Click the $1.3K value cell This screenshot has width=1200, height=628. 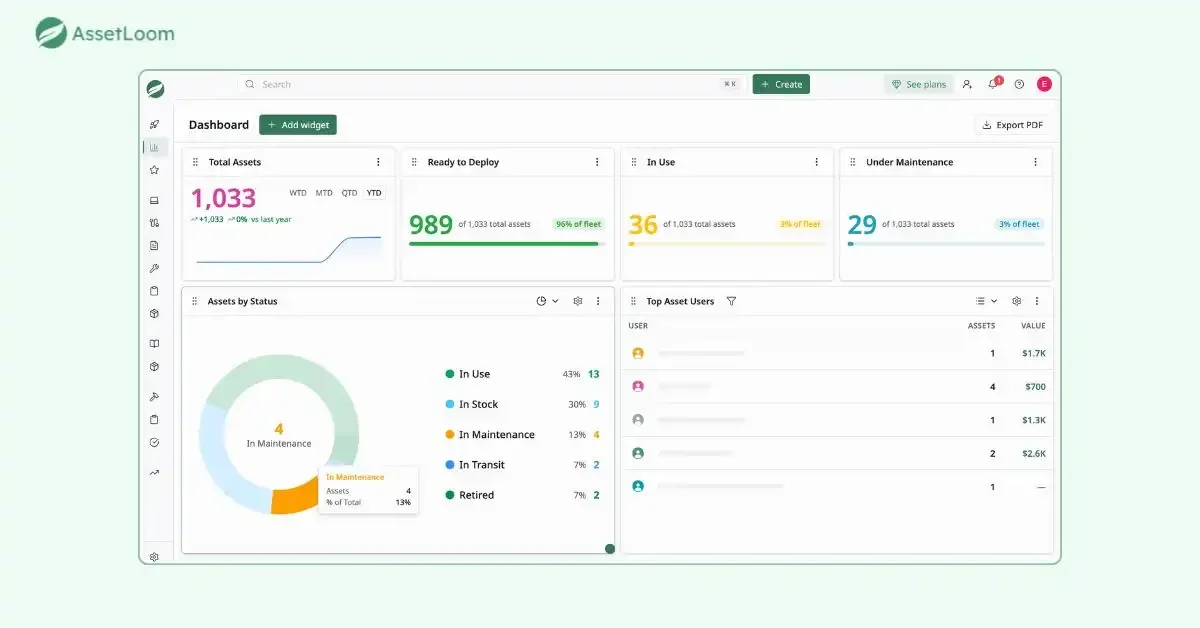pyautogui.click(x=1034, y=420)
